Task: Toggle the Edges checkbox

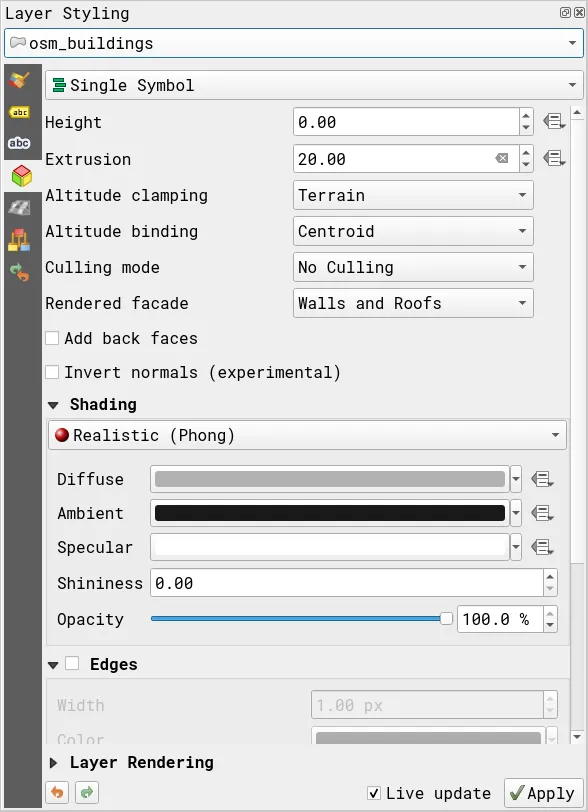Action: pyautogui.click(x=72, y=663)
